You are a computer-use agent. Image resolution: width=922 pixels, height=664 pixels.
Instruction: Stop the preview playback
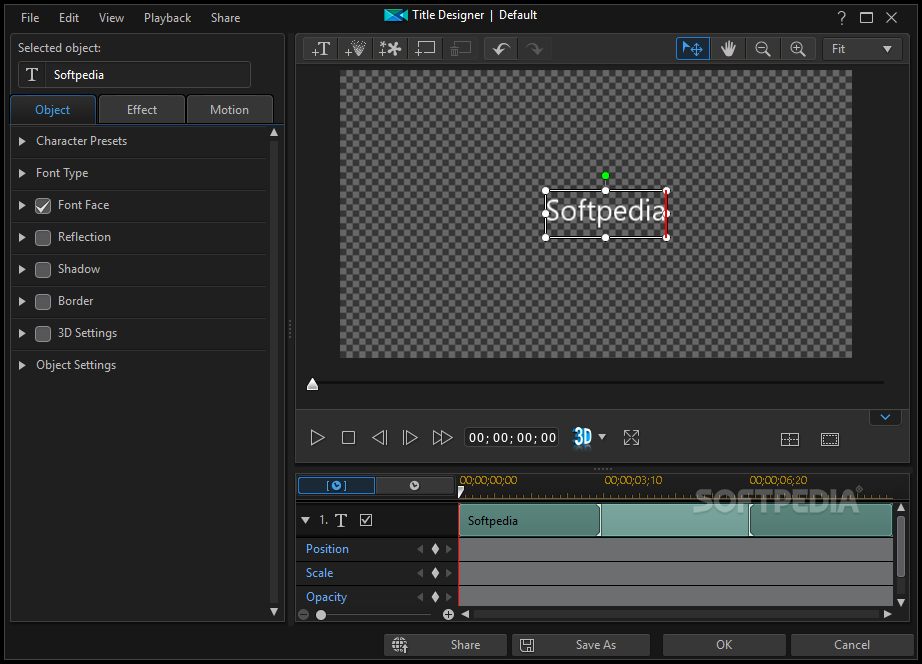[348, 438]
